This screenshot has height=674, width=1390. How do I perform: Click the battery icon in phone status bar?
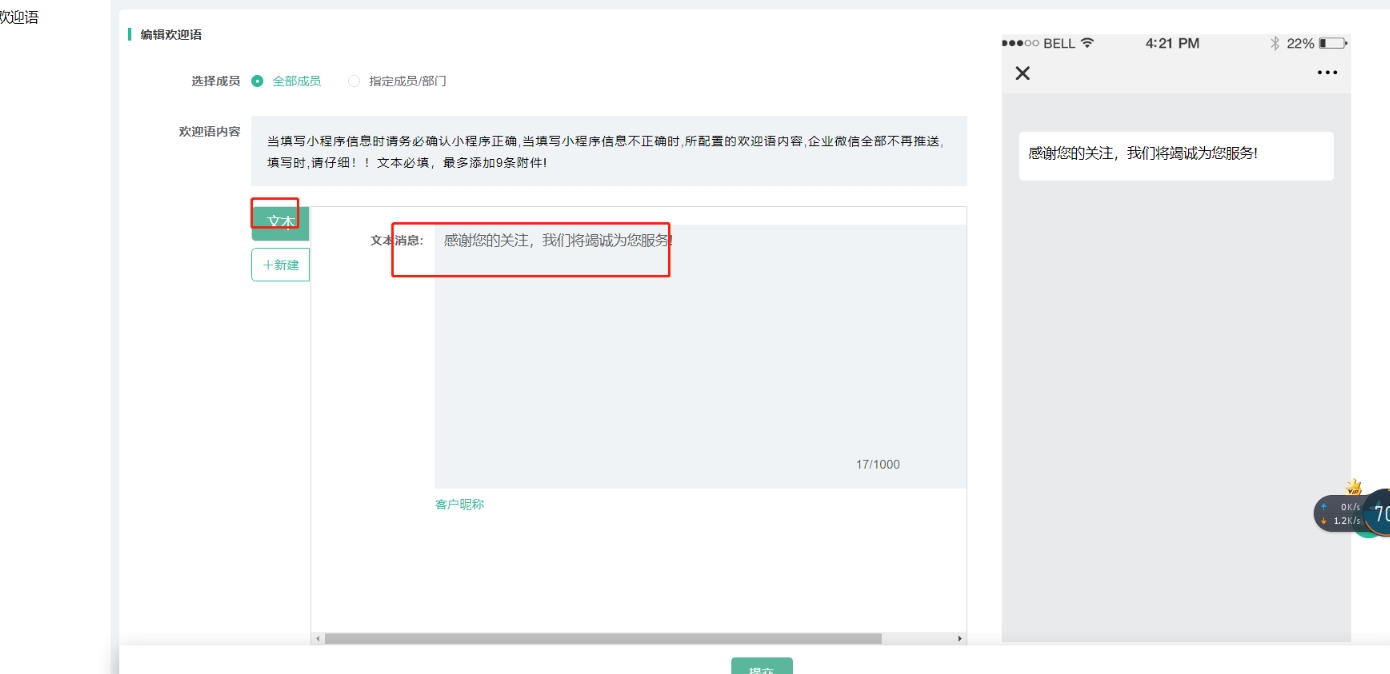coord(1333,43)
